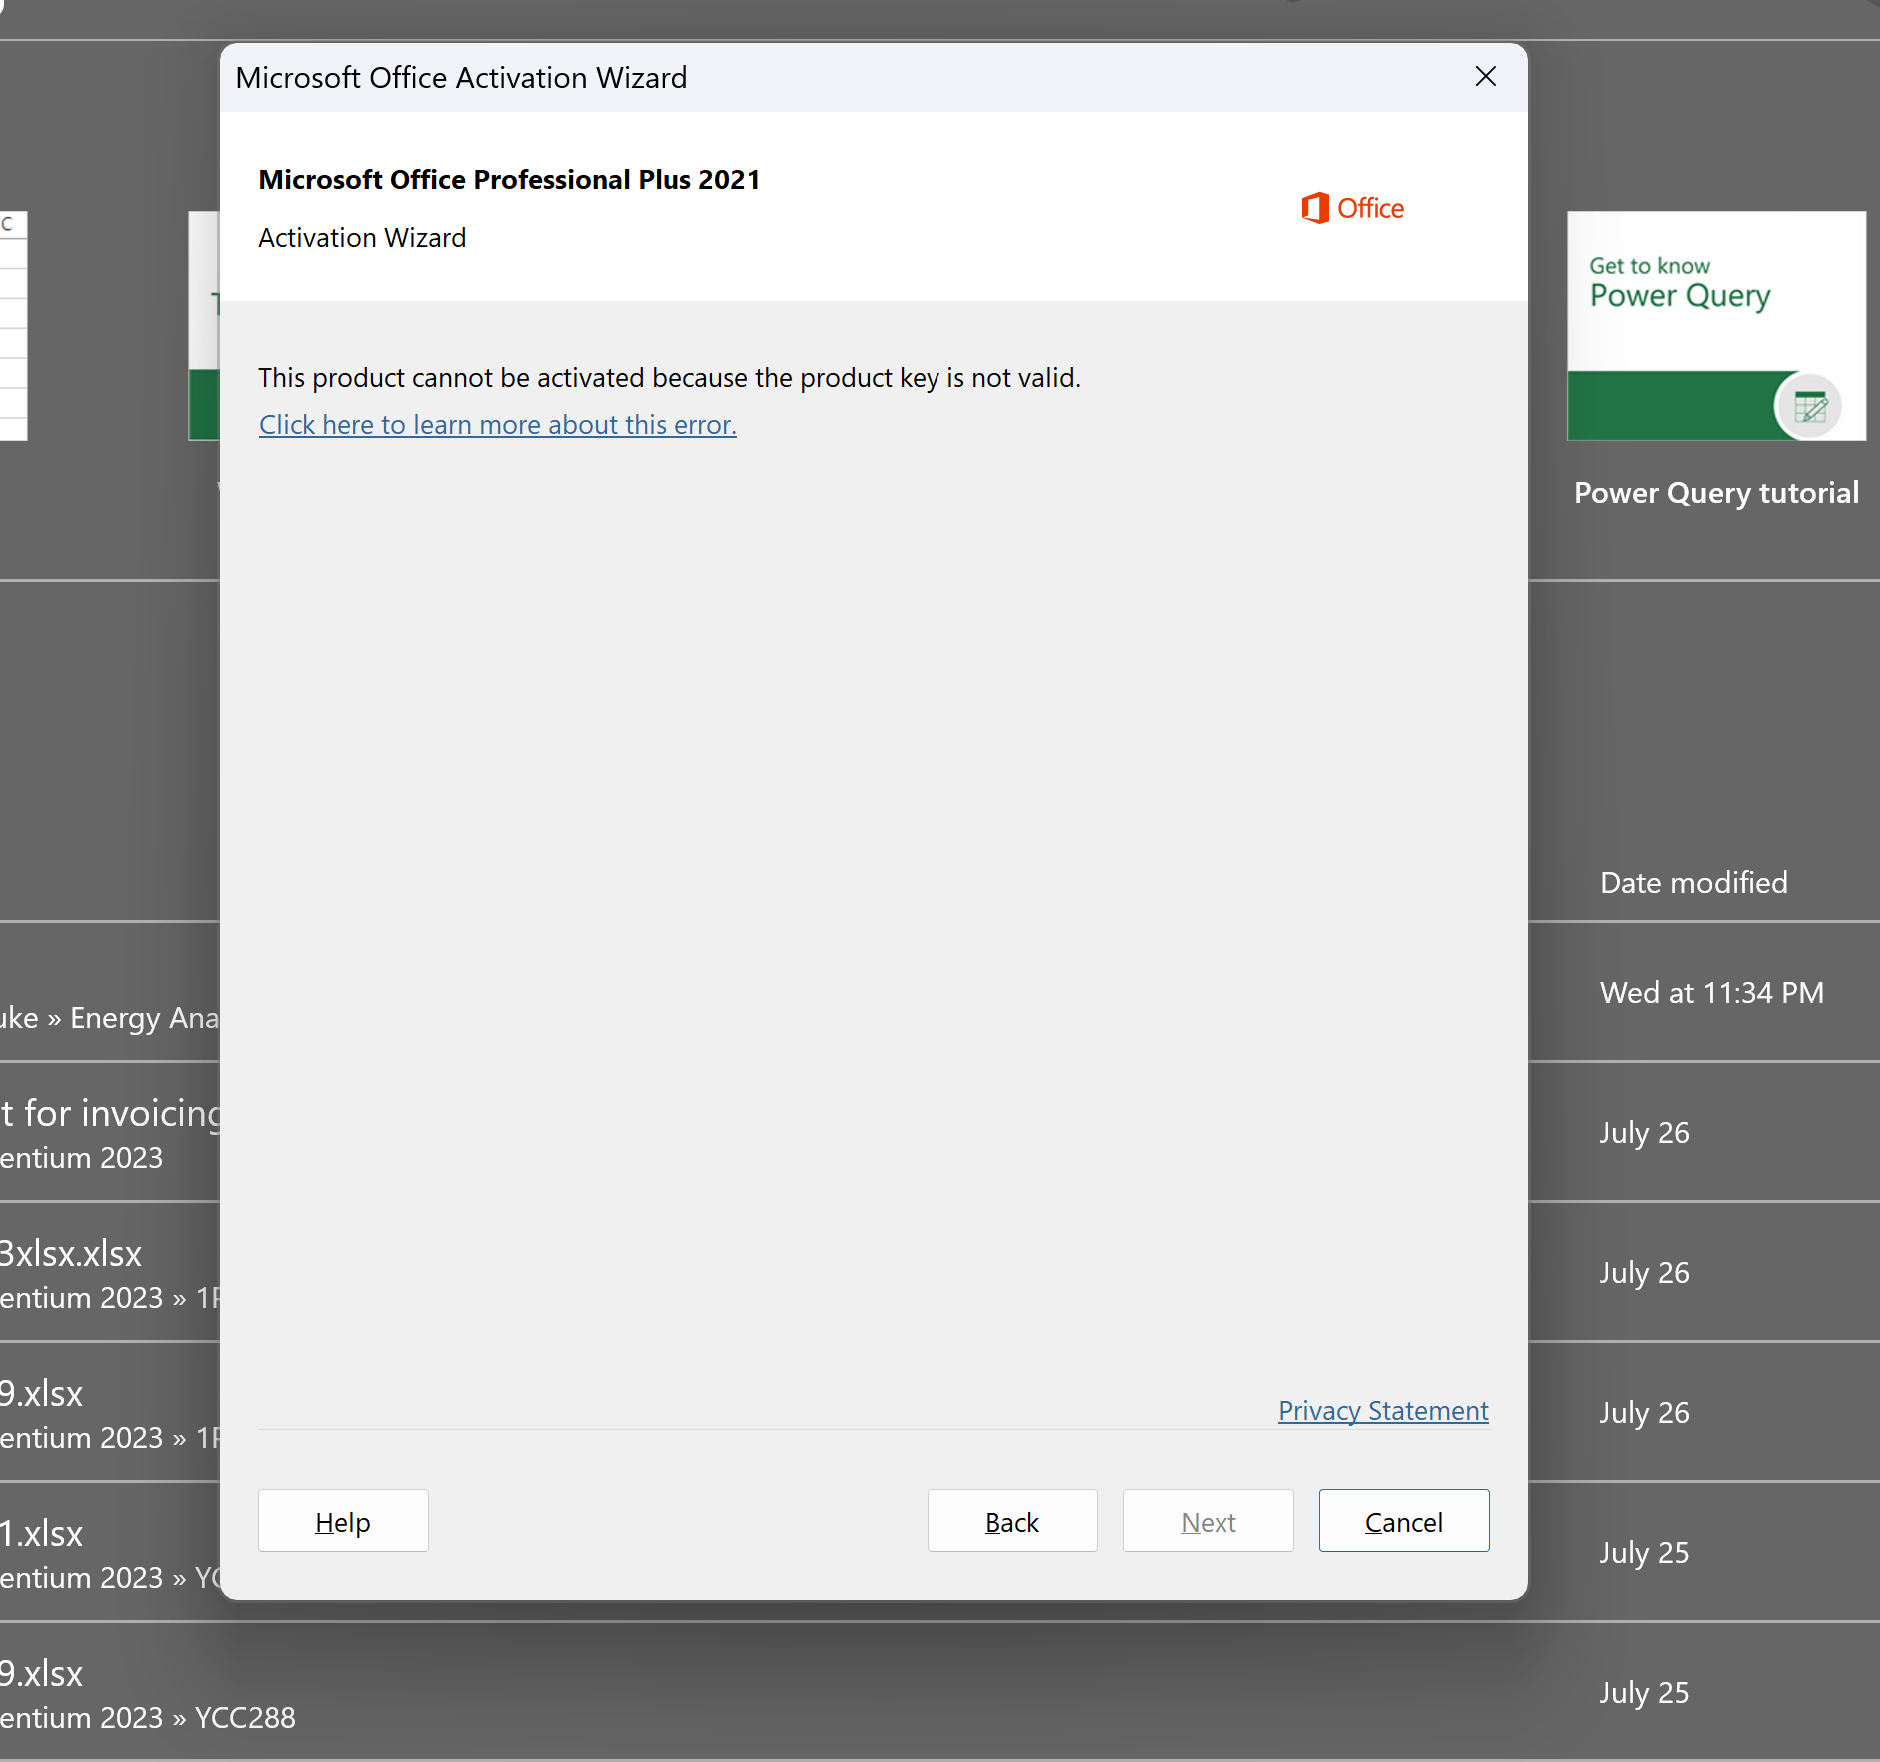Select the Power Query tutorial label
Screen dimensions: 1880x1762
(x=1715, y=493)
